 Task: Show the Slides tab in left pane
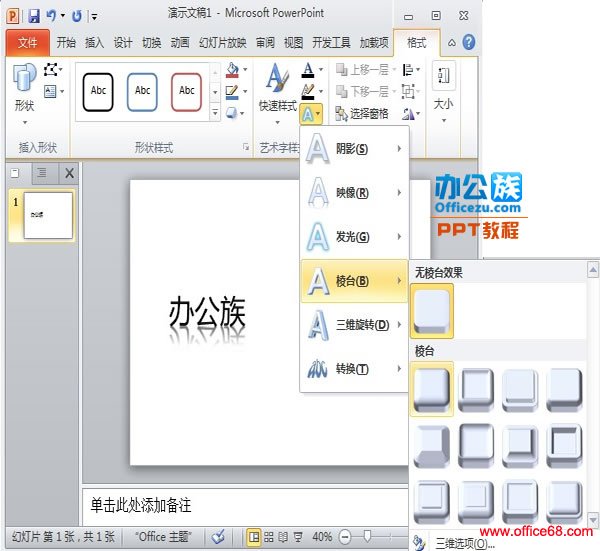tap(15, 173)
